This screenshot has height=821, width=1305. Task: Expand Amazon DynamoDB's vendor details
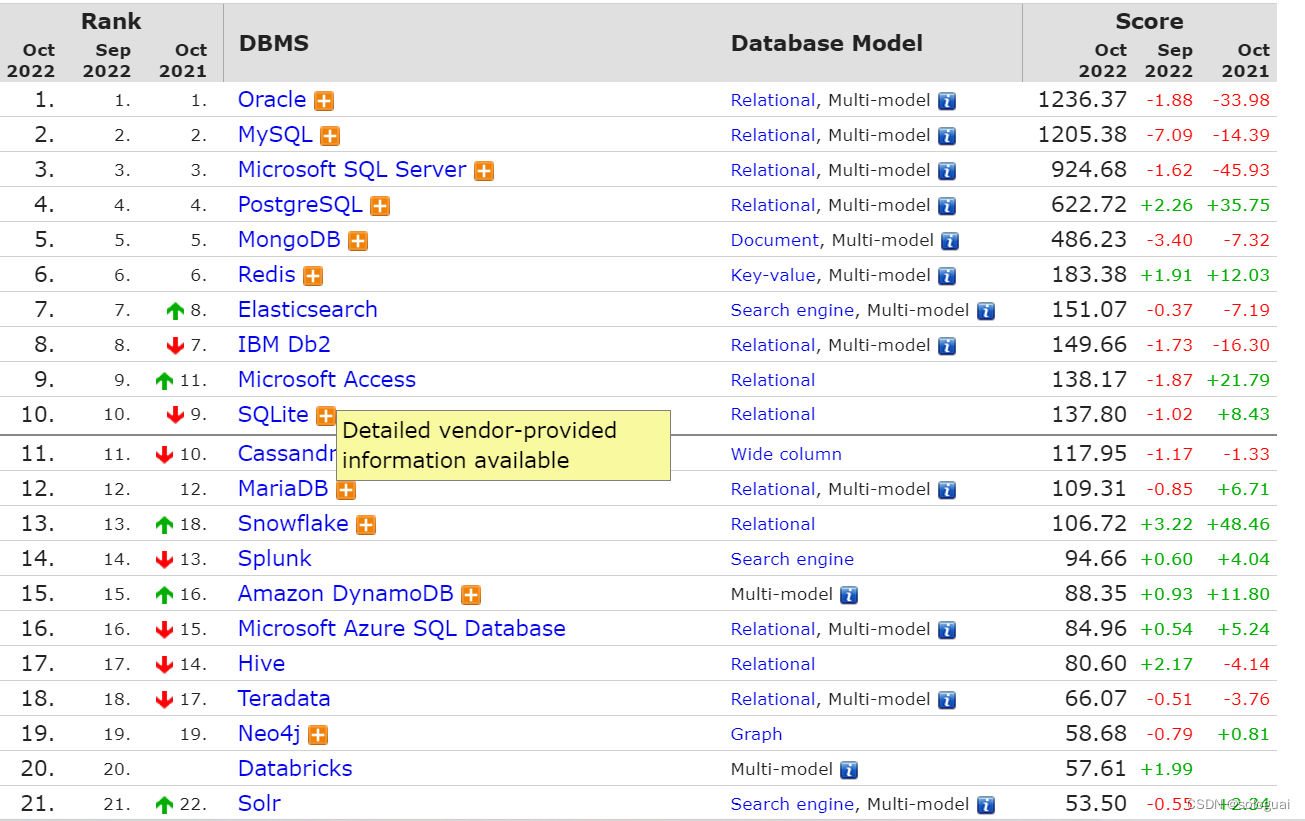[470, 594]
